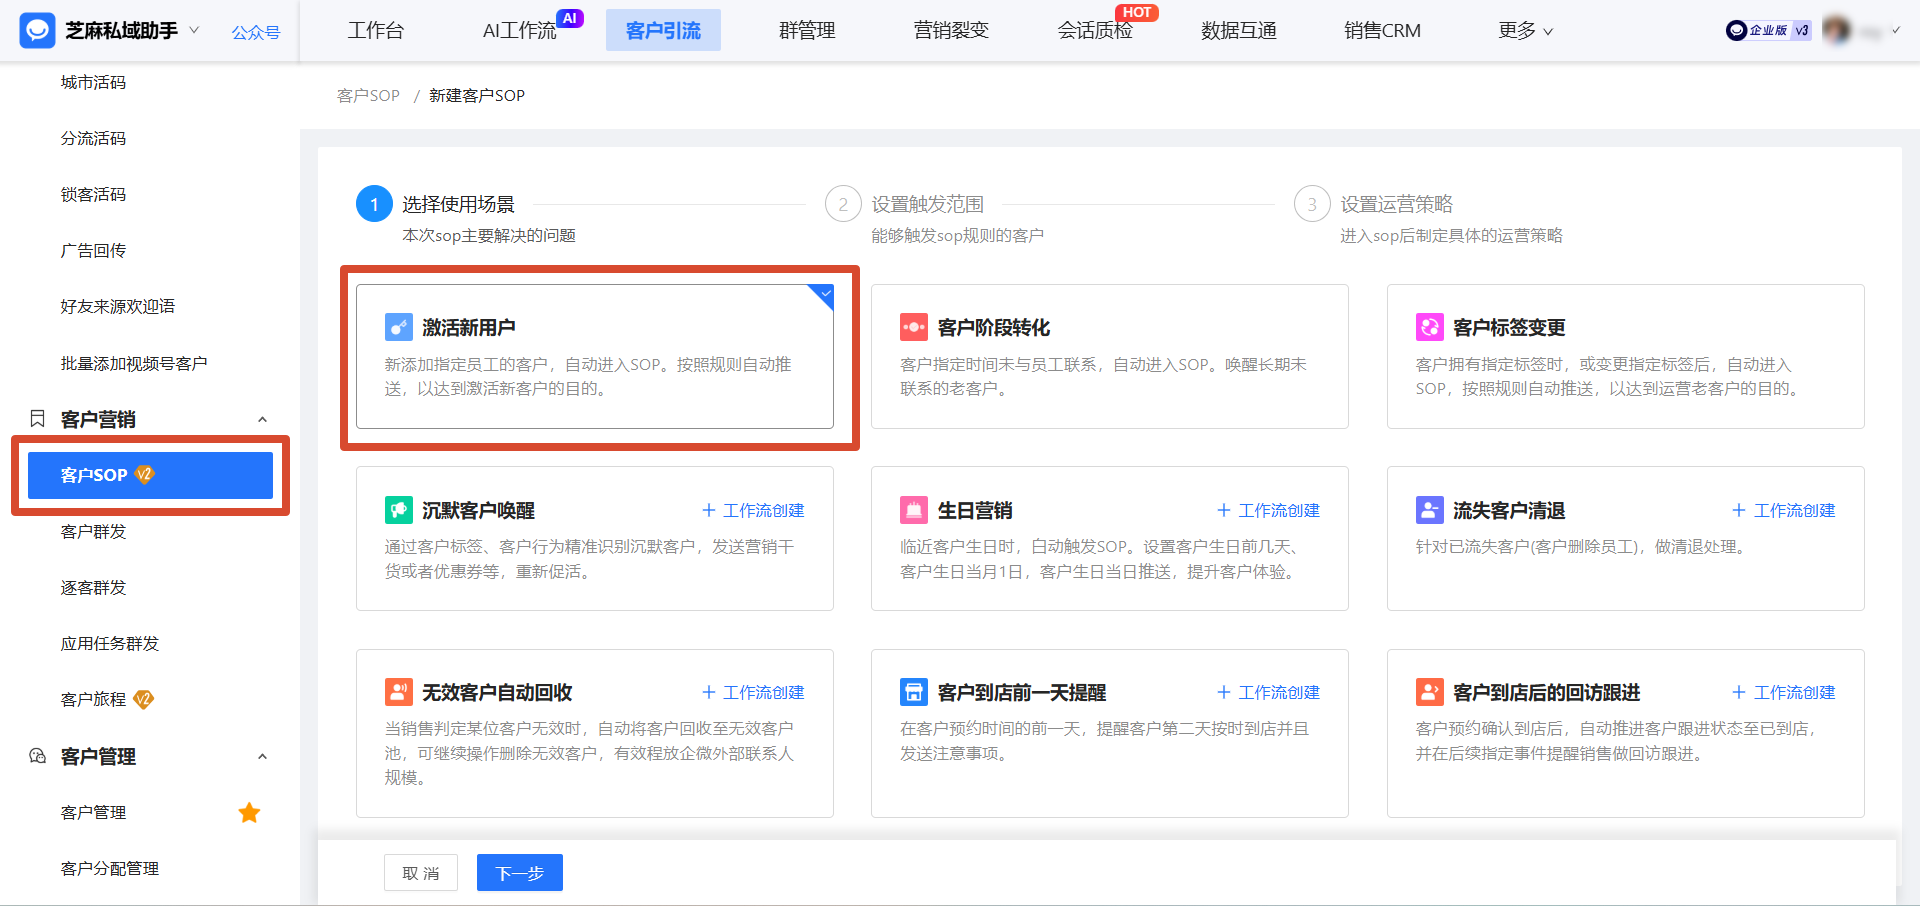
Task: Select 客户SOP in the sidebar
Action: pos(150,475)
